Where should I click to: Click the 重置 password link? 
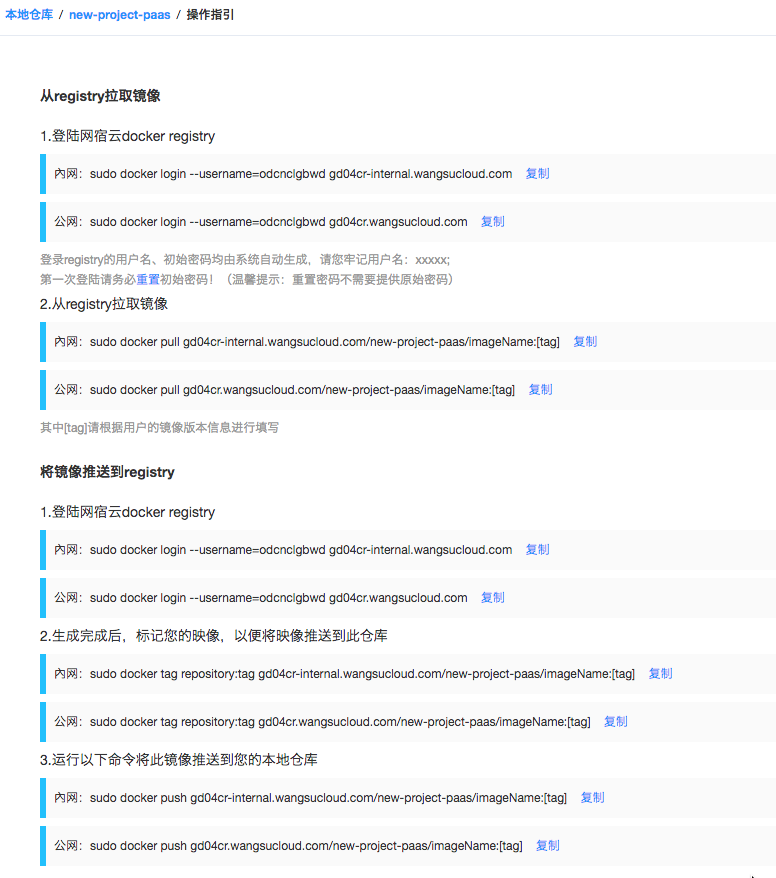coord(148,279)
